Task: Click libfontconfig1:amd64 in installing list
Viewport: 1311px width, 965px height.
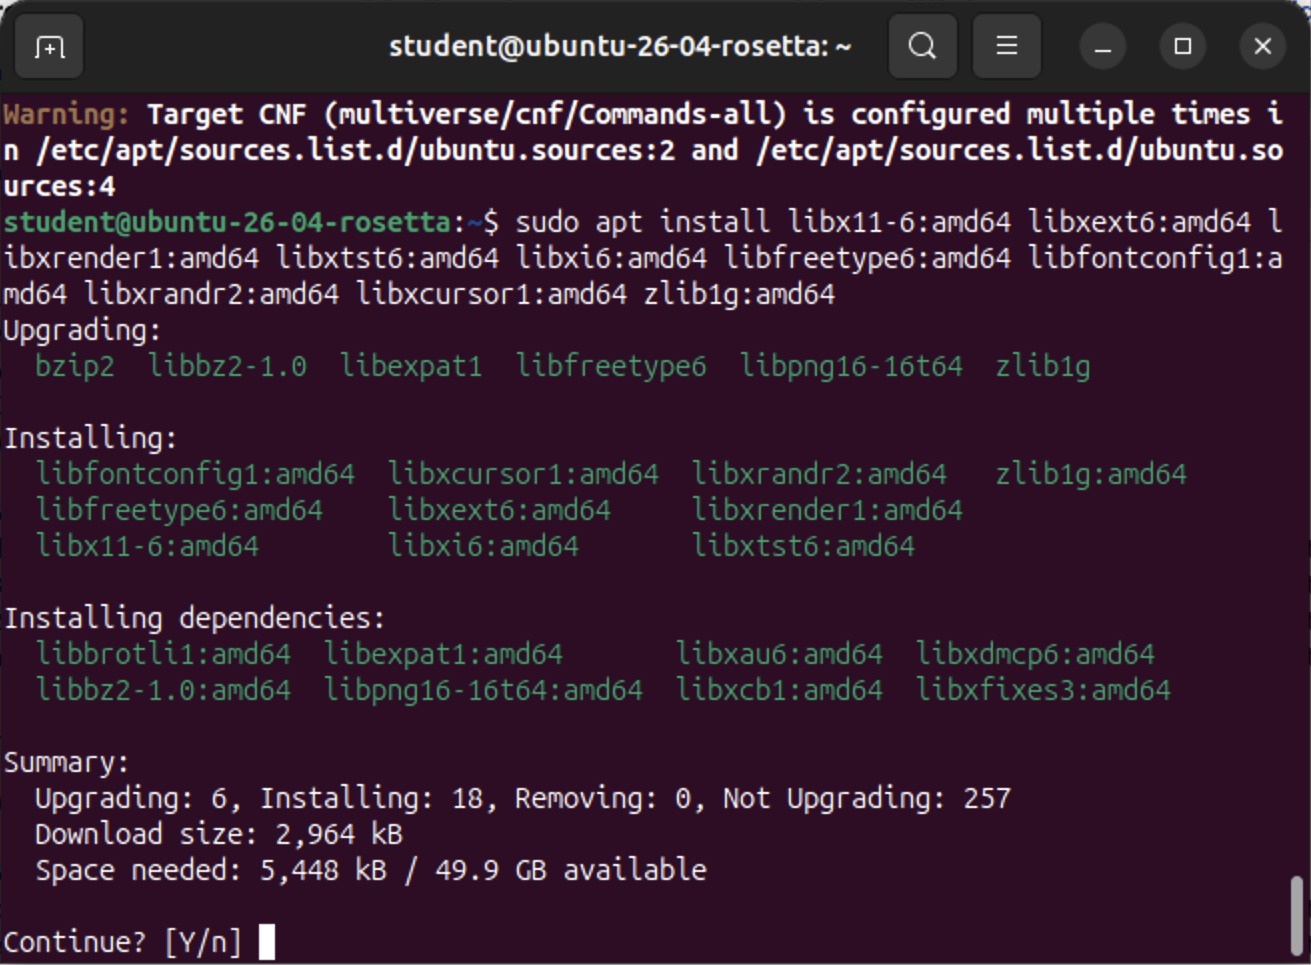Action: [195, 474]
